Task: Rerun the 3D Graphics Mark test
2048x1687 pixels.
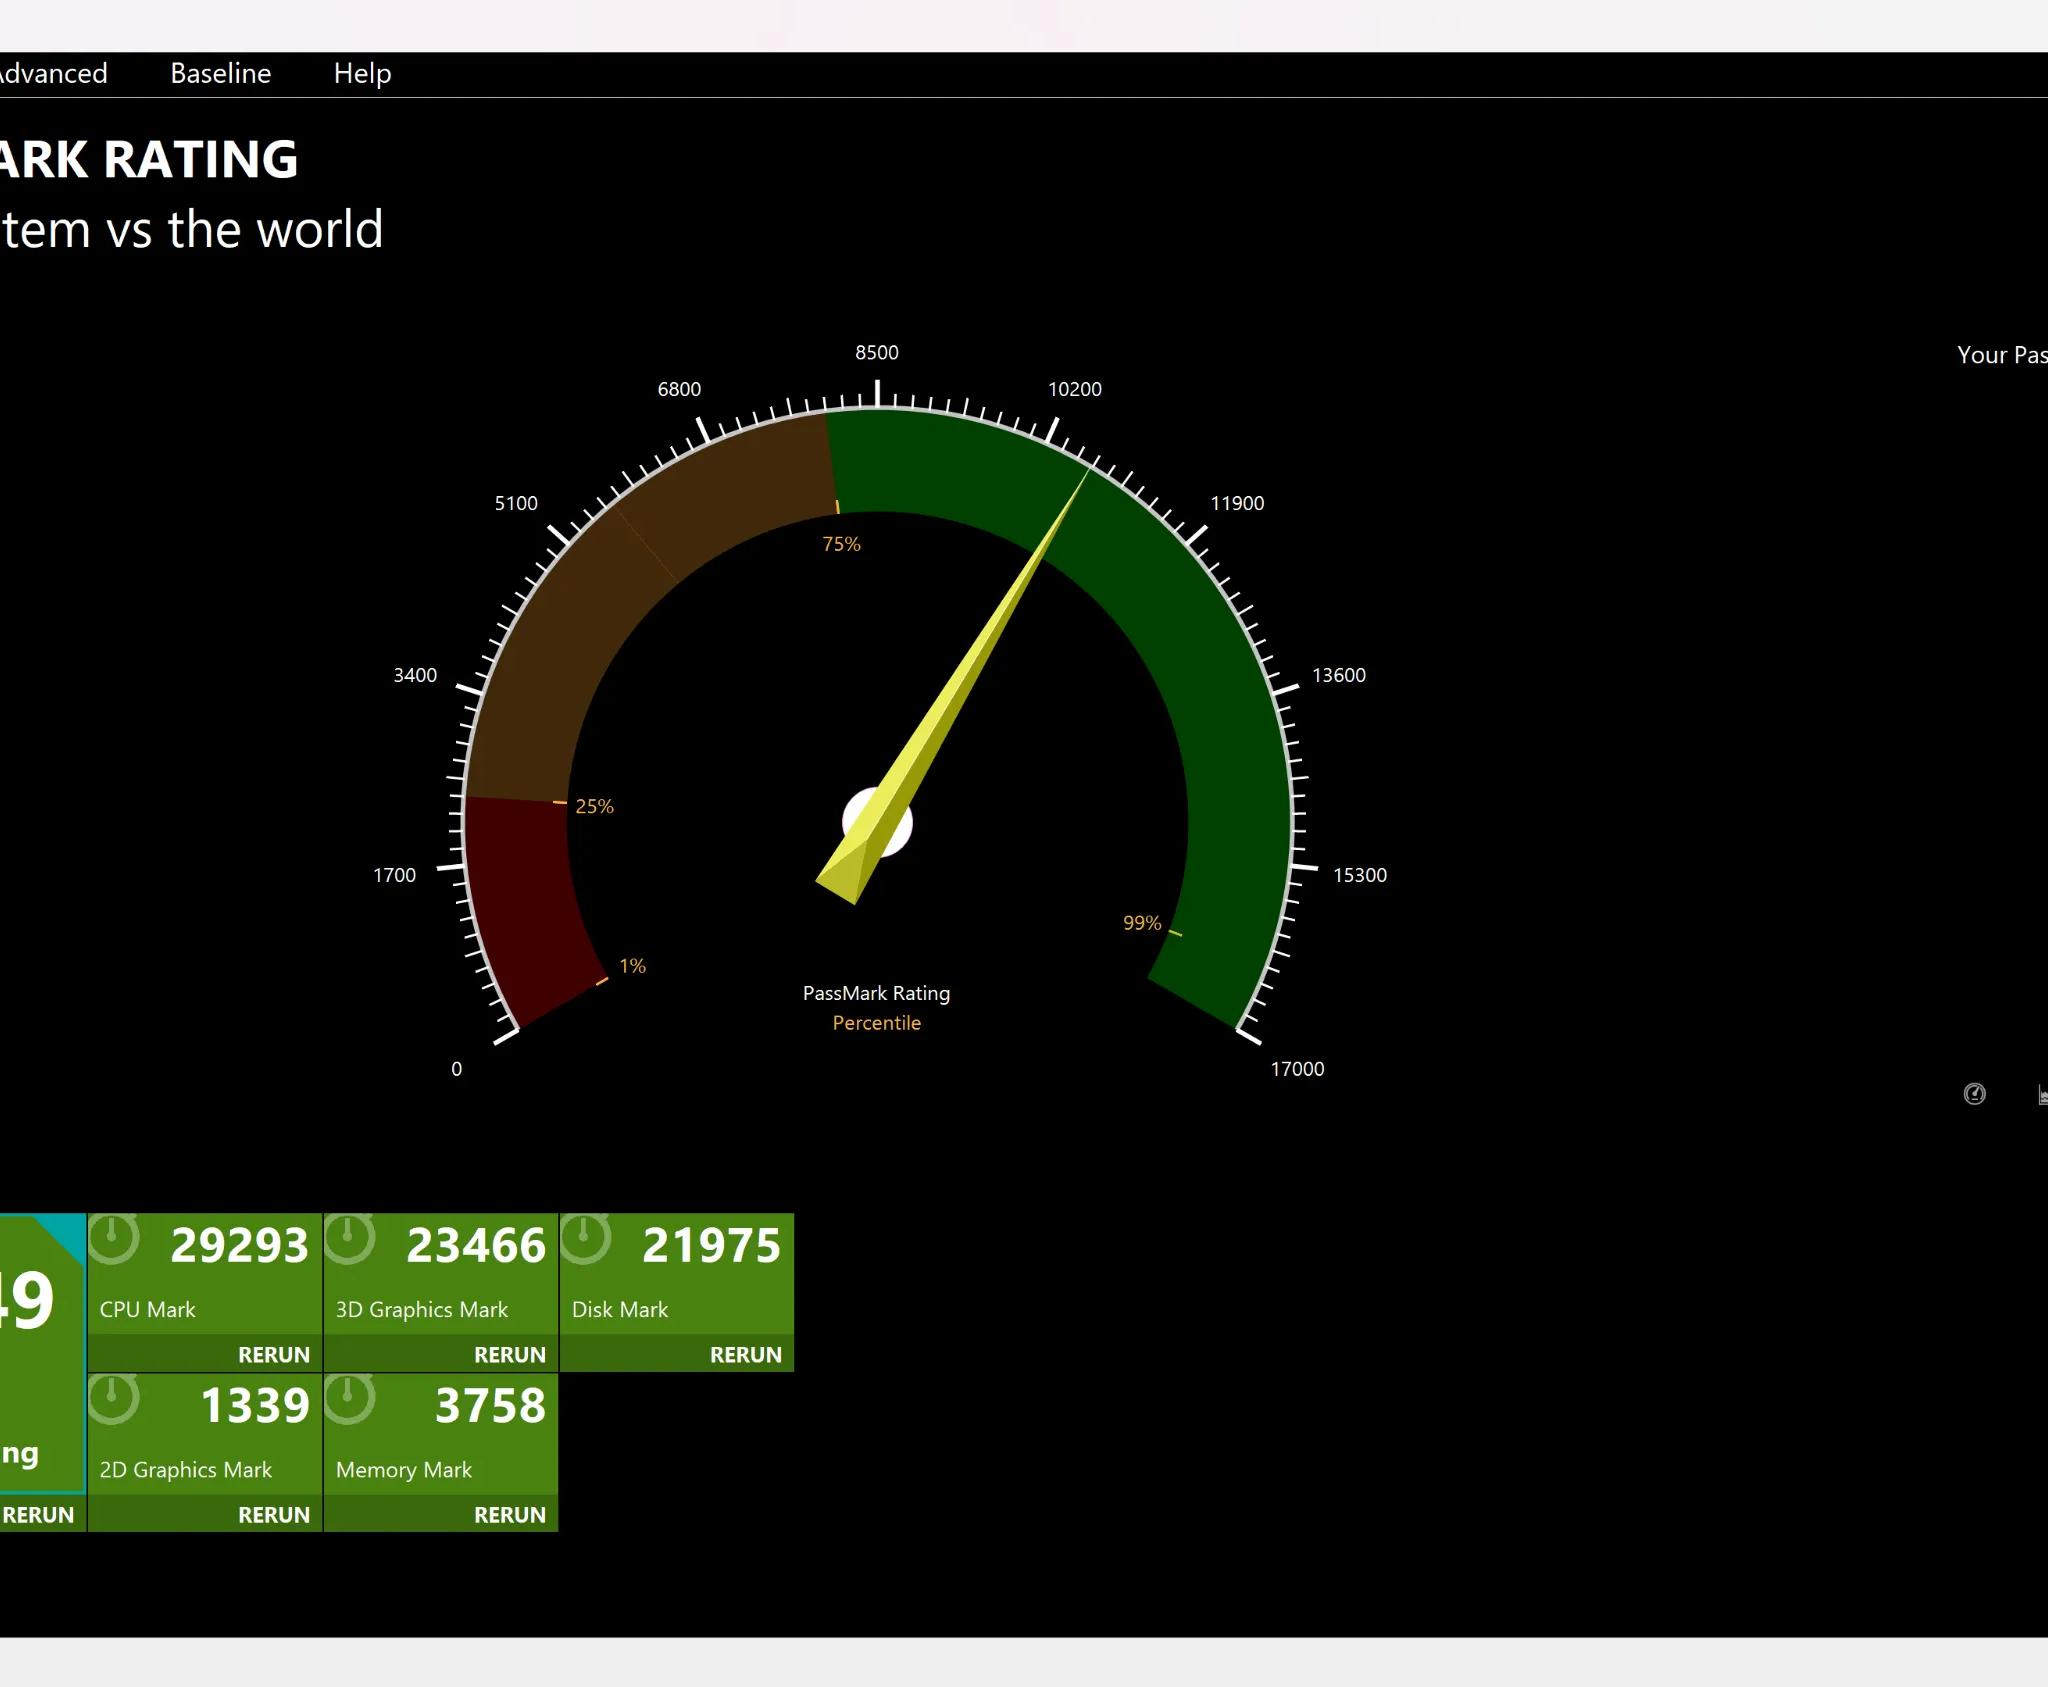Action: [510, 1355]
